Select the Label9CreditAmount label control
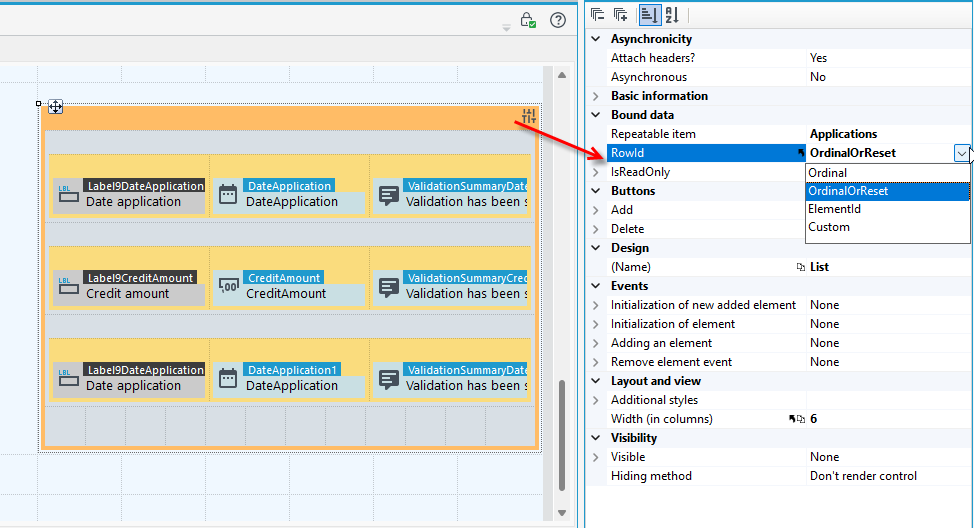The width and height of the screenshot is (974, 528). 129,286
